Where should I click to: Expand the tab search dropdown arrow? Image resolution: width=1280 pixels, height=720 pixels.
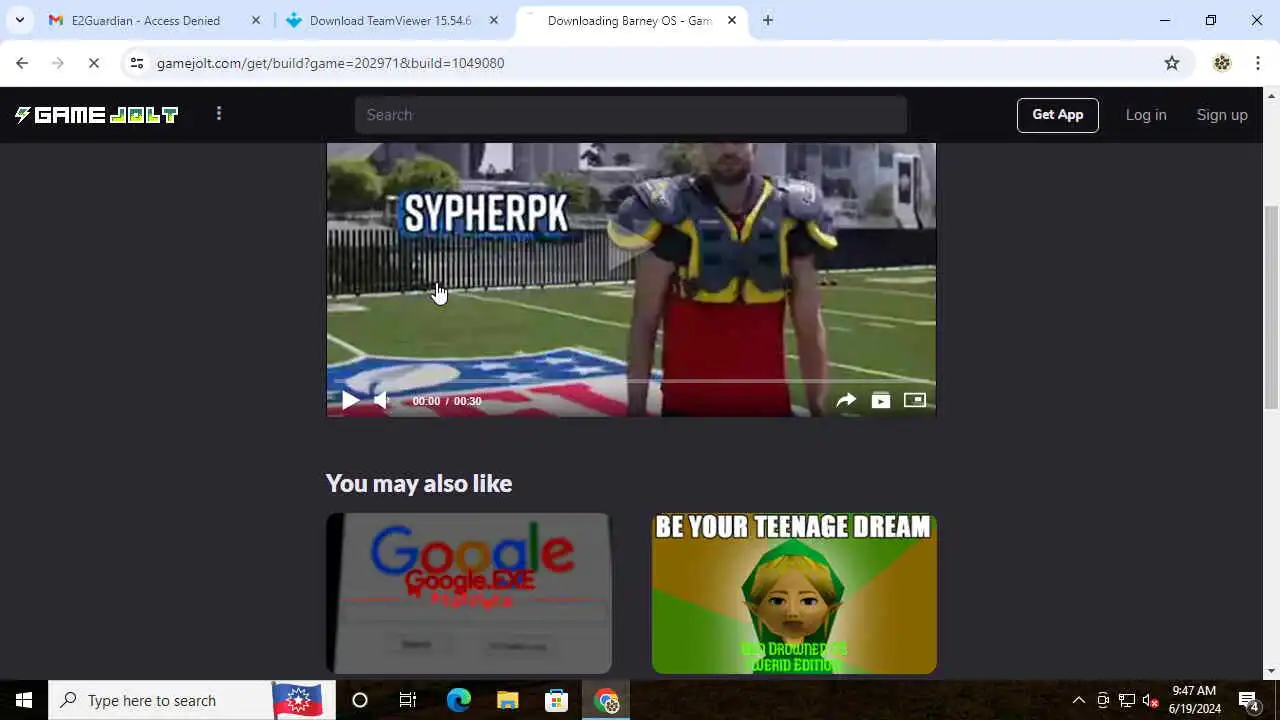point(19,20)
